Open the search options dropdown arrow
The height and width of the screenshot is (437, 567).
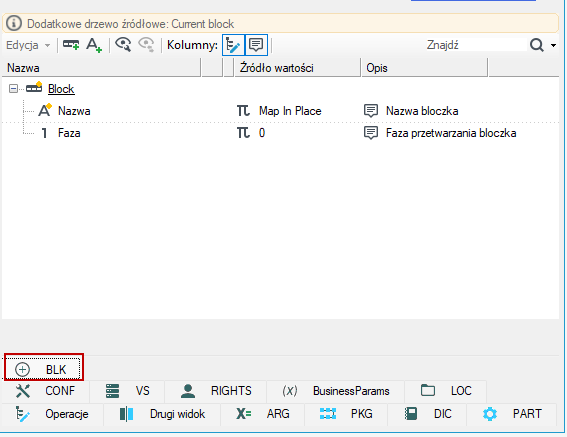tap(553, 46)
